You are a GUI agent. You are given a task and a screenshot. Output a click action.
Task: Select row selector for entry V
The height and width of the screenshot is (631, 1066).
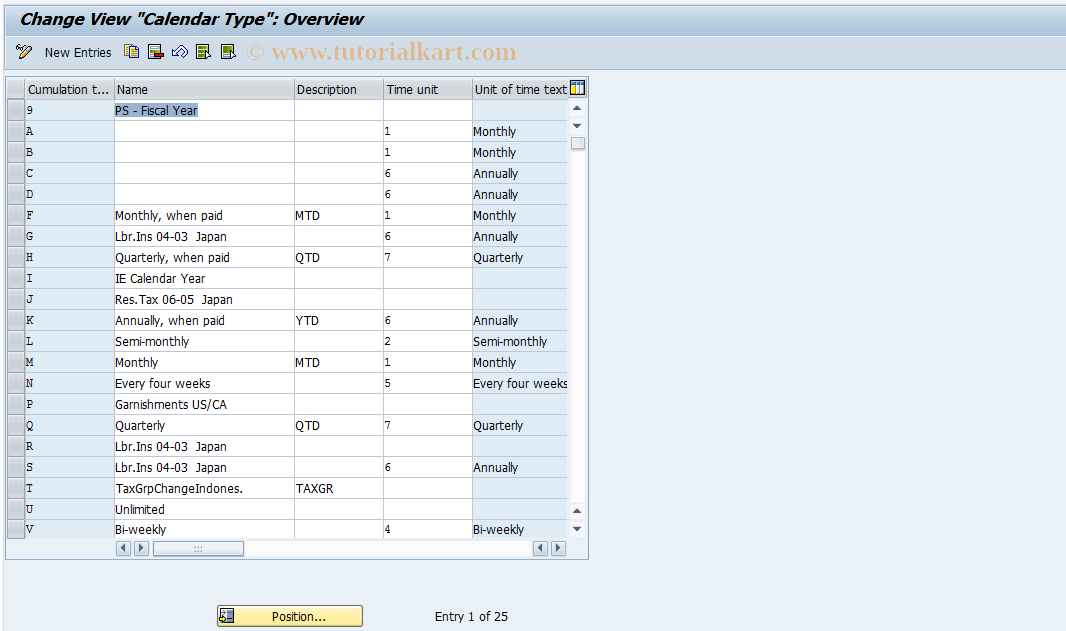coord(16,530)
